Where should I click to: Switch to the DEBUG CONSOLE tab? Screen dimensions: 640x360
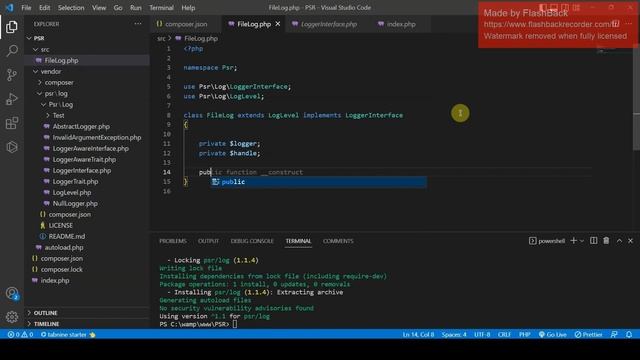(x=252, y=241)
